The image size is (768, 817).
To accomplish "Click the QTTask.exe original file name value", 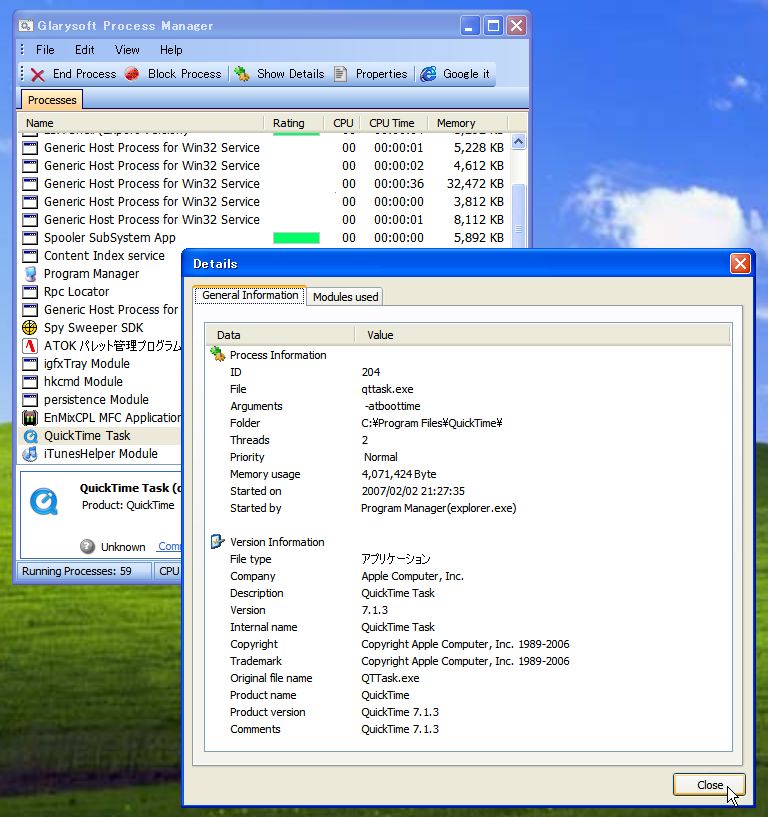I will (x=390, y=678).
